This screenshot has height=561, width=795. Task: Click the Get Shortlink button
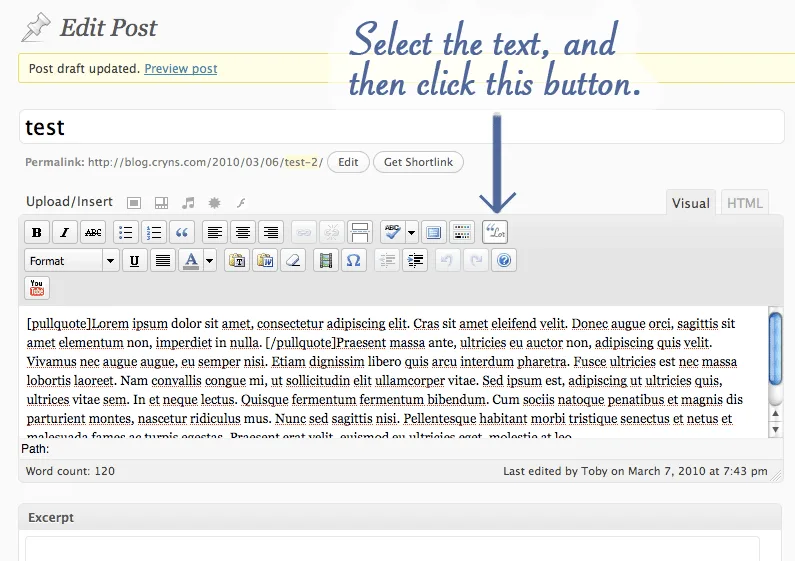418,162
